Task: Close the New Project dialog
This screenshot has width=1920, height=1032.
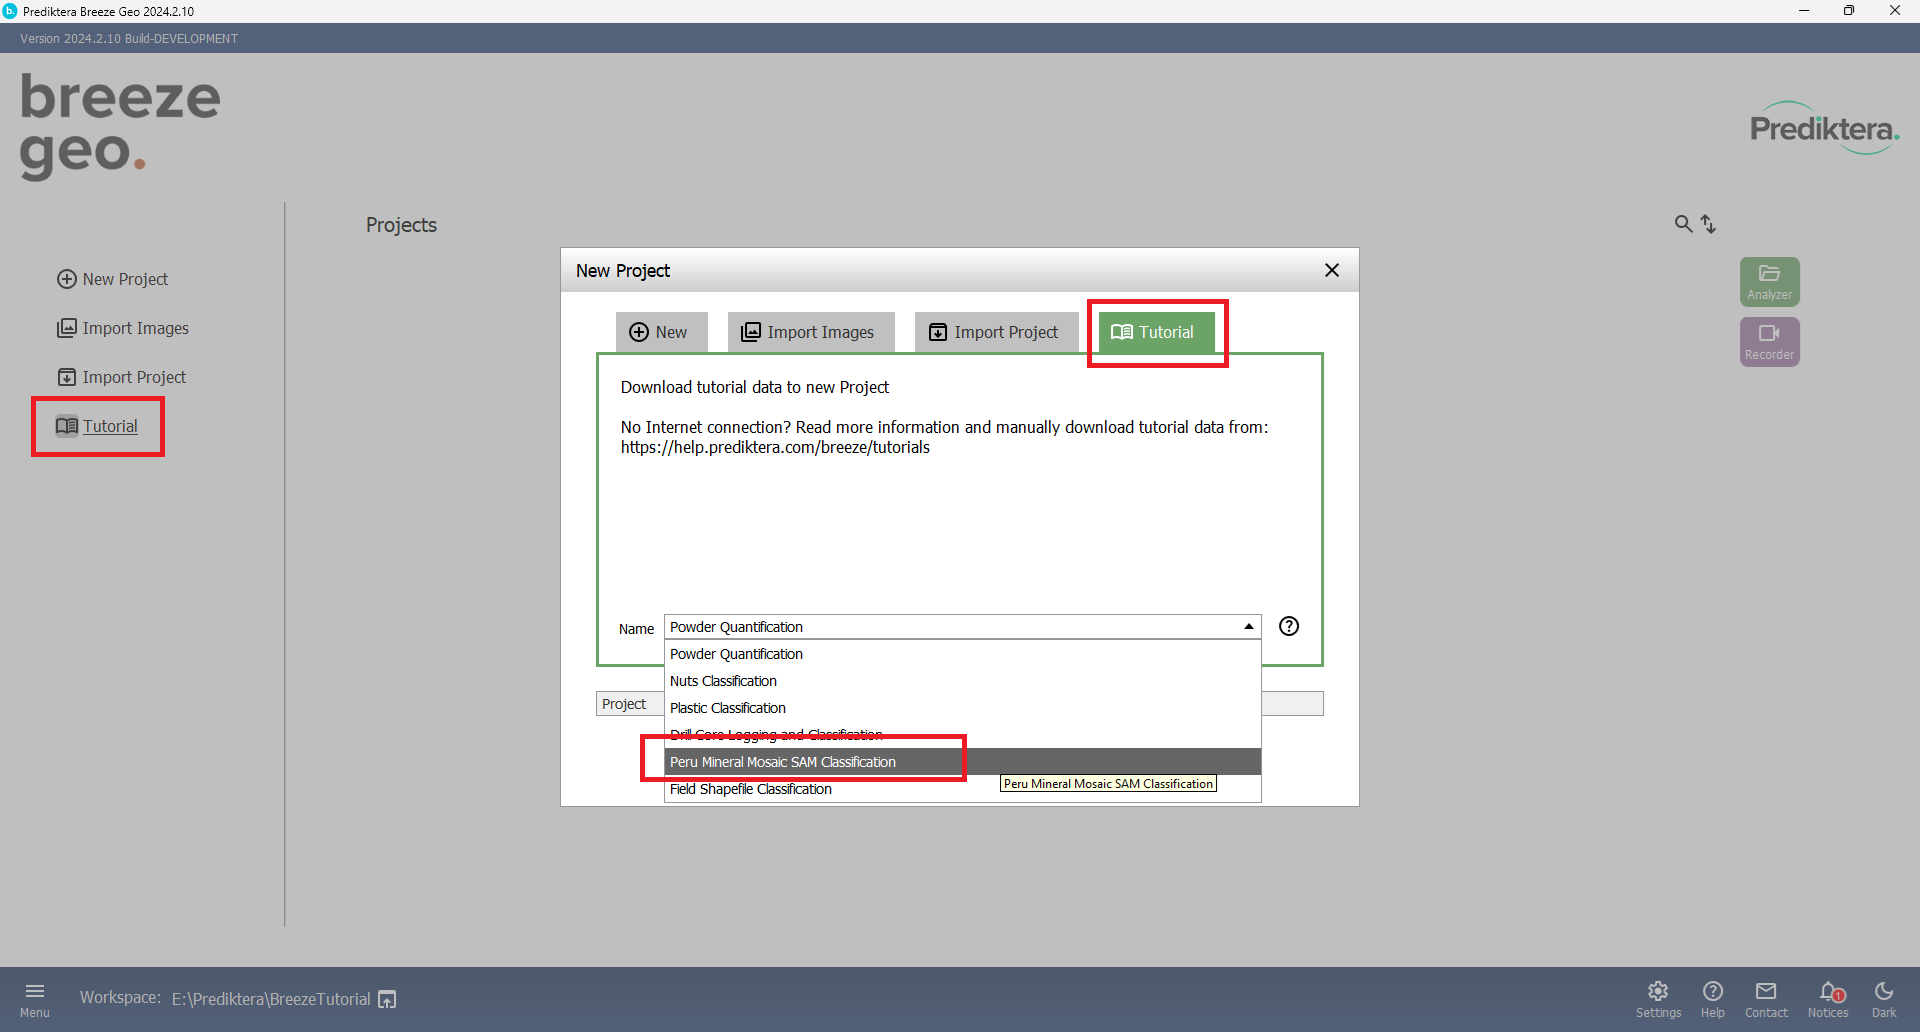Action: (x=1332, y=270)
